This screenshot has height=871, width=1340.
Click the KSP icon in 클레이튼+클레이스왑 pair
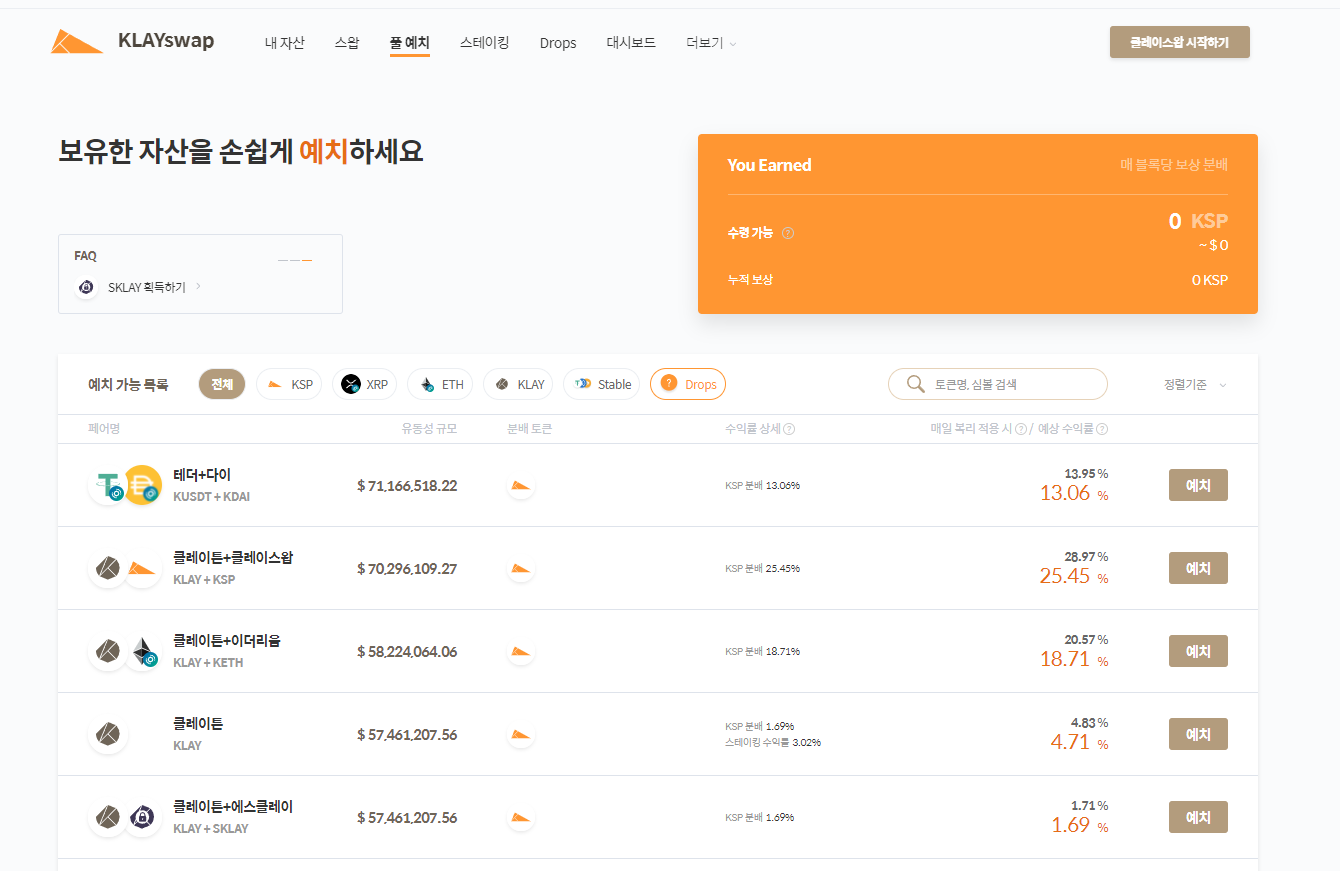[x=143, y=568]
